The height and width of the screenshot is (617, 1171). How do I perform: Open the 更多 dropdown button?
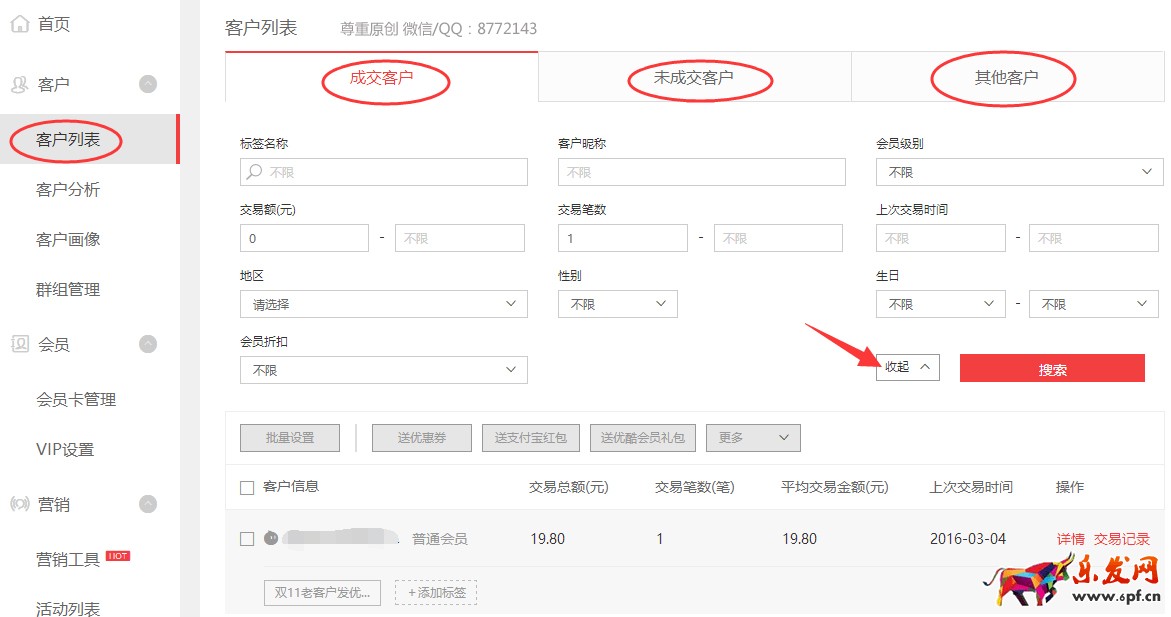coord(752,438)
